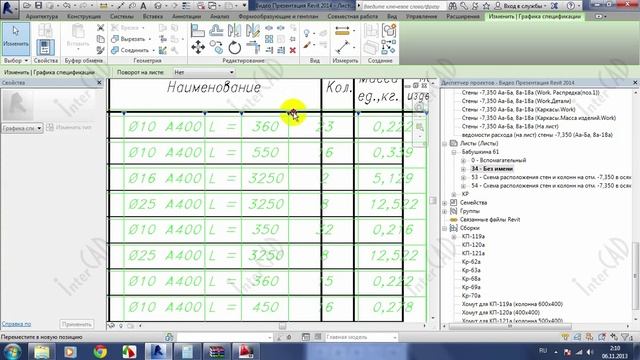Open the Системы ribbon tab
The width and height of the screenshot is (640, 360).
tap(122, 17)
